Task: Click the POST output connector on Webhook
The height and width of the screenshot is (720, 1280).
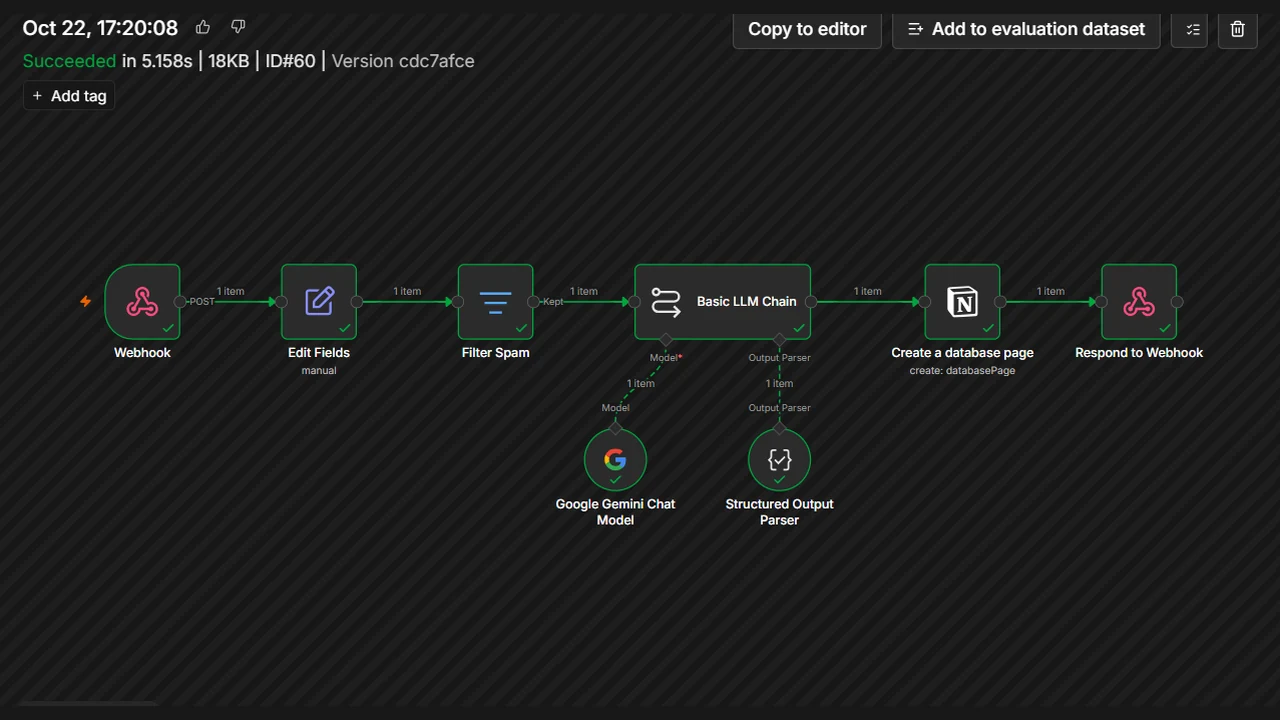Action: point(181,301)
